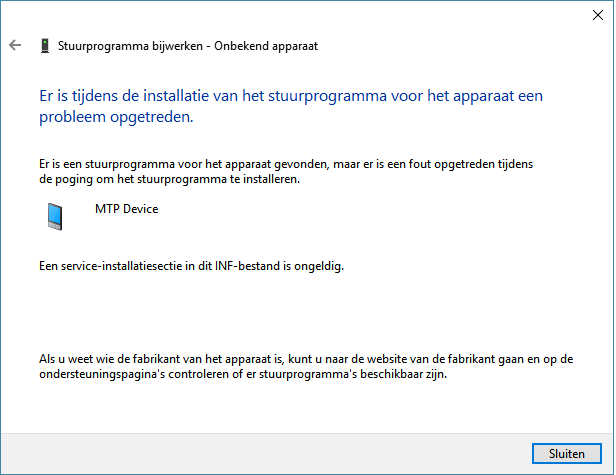Click the error message starting "Een service-installatiesectie"
Image resolution: width=616 pixels, height=475 pixels.
click(x=190, y=267)
